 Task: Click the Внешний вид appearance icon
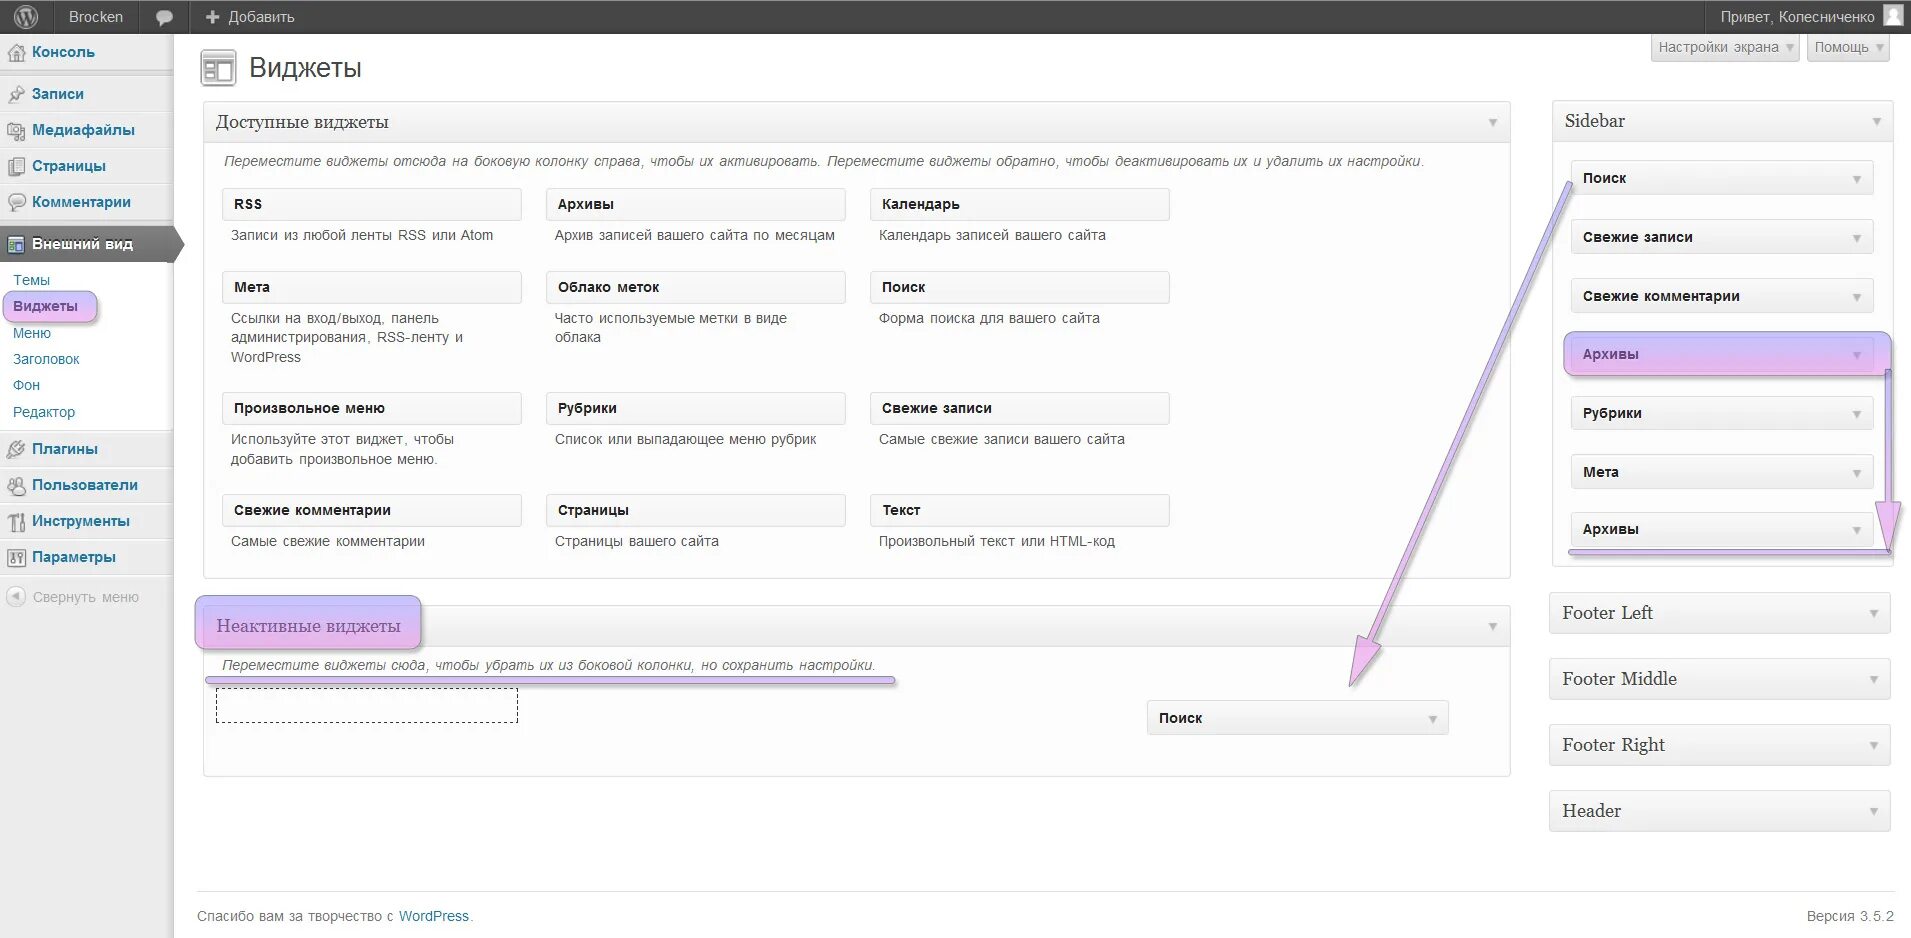pos(16,244)
